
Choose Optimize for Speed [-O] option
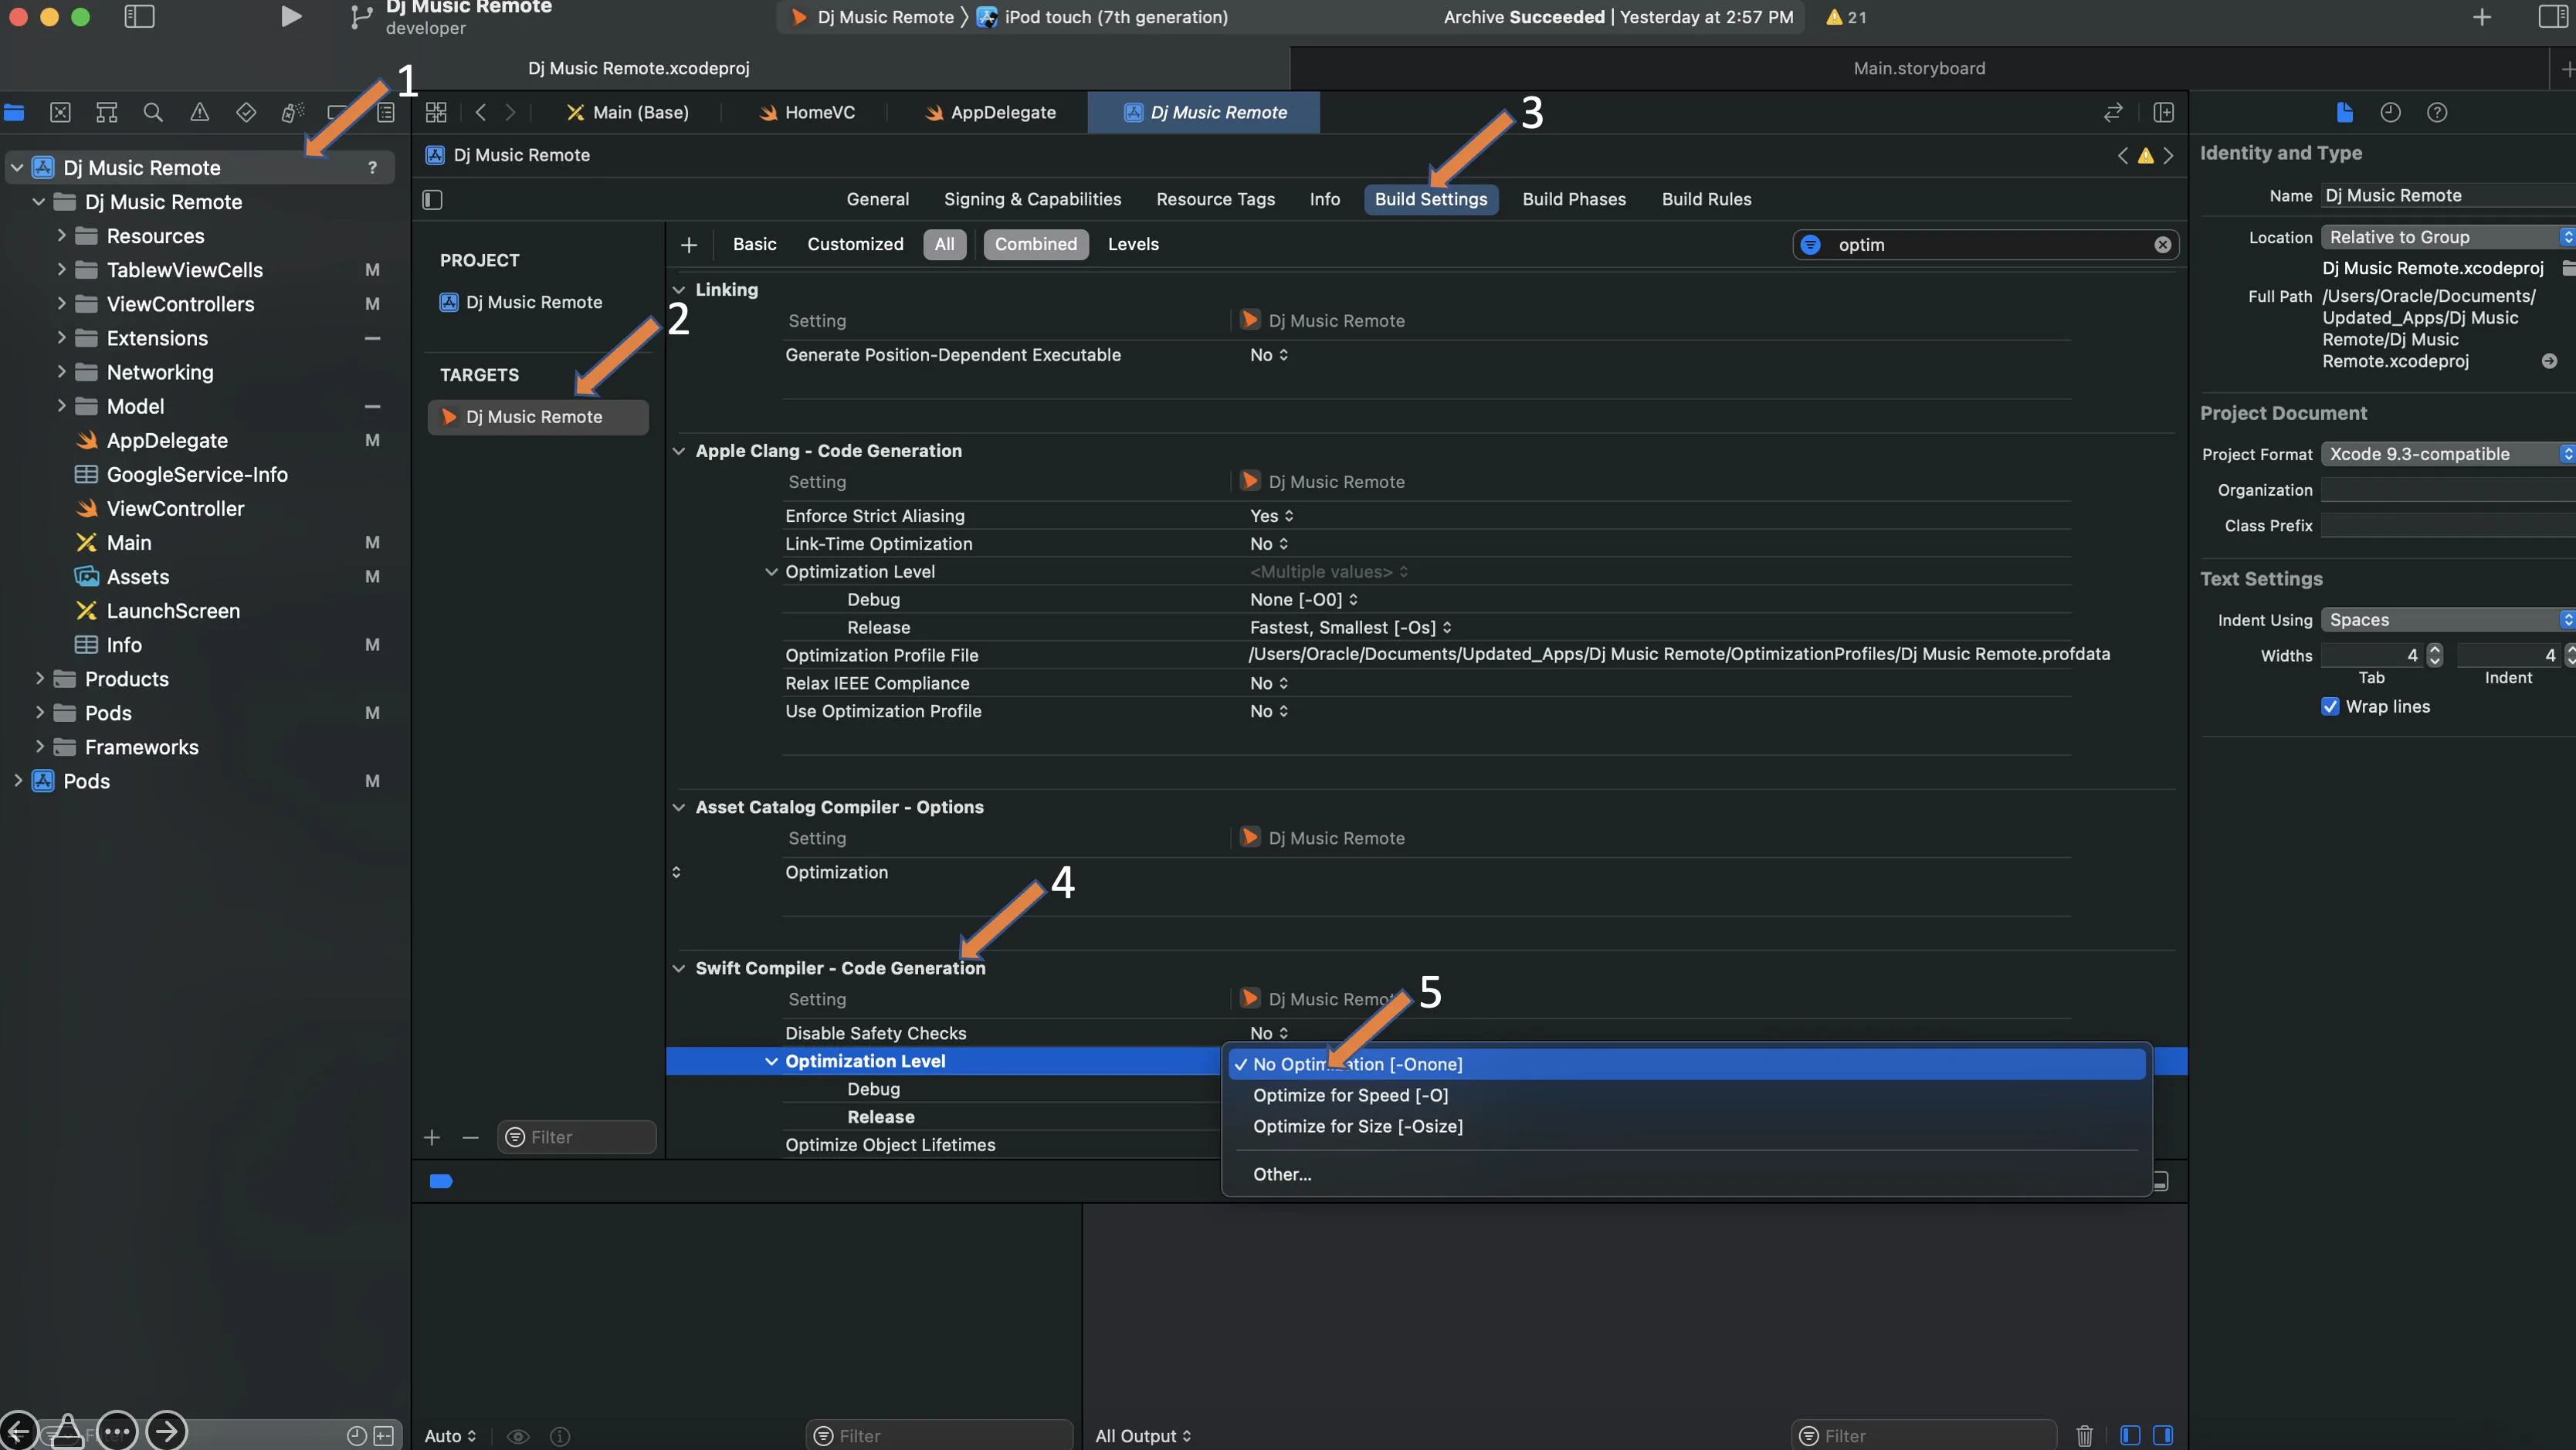[x=1350, y=1095]
